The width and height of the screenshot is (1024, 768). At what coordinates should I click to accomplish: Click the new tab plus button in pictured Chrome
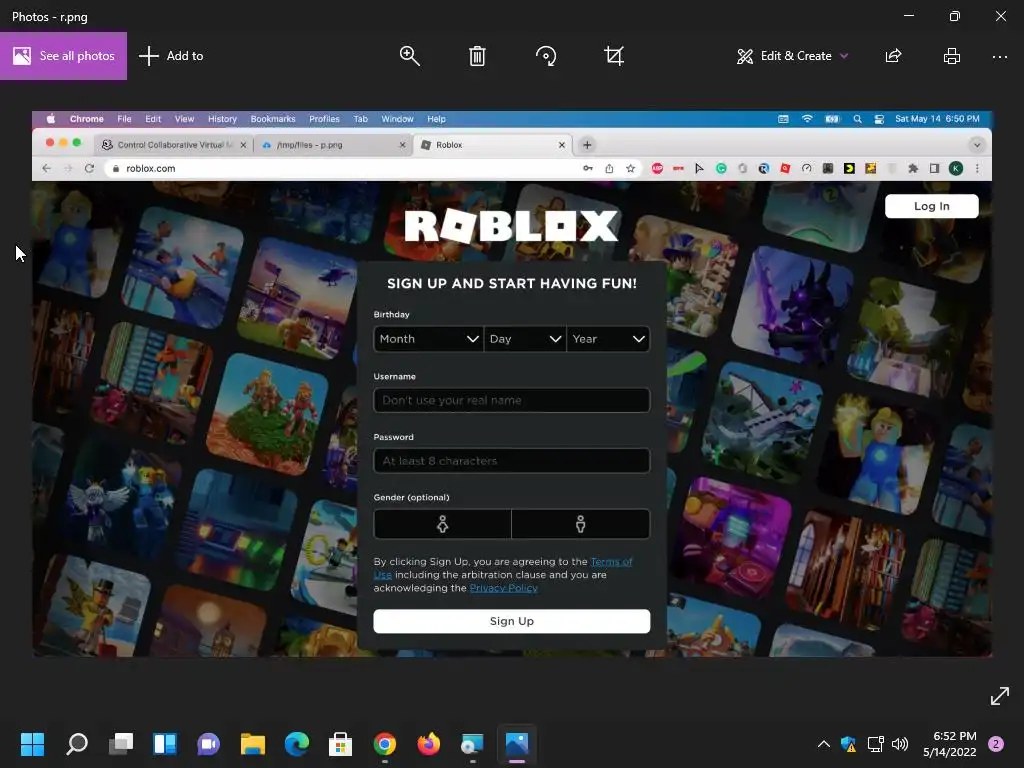pyautogui.click(x=587, y=145)
